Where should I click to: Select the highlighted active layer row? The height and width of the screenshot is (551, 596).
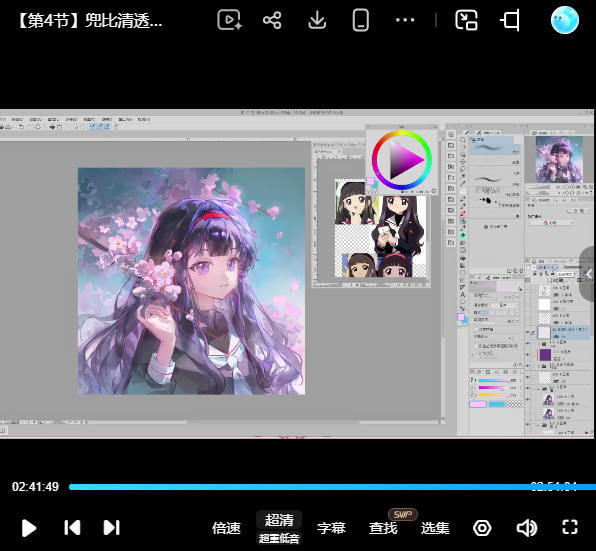coord(563,332)
